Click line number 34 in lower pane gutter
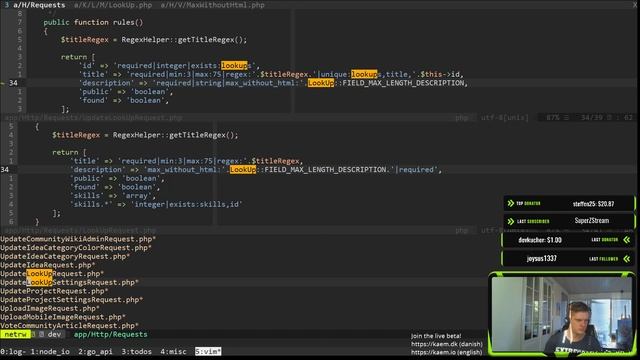The height and width of the screenshot is (360, 640). 4,169
